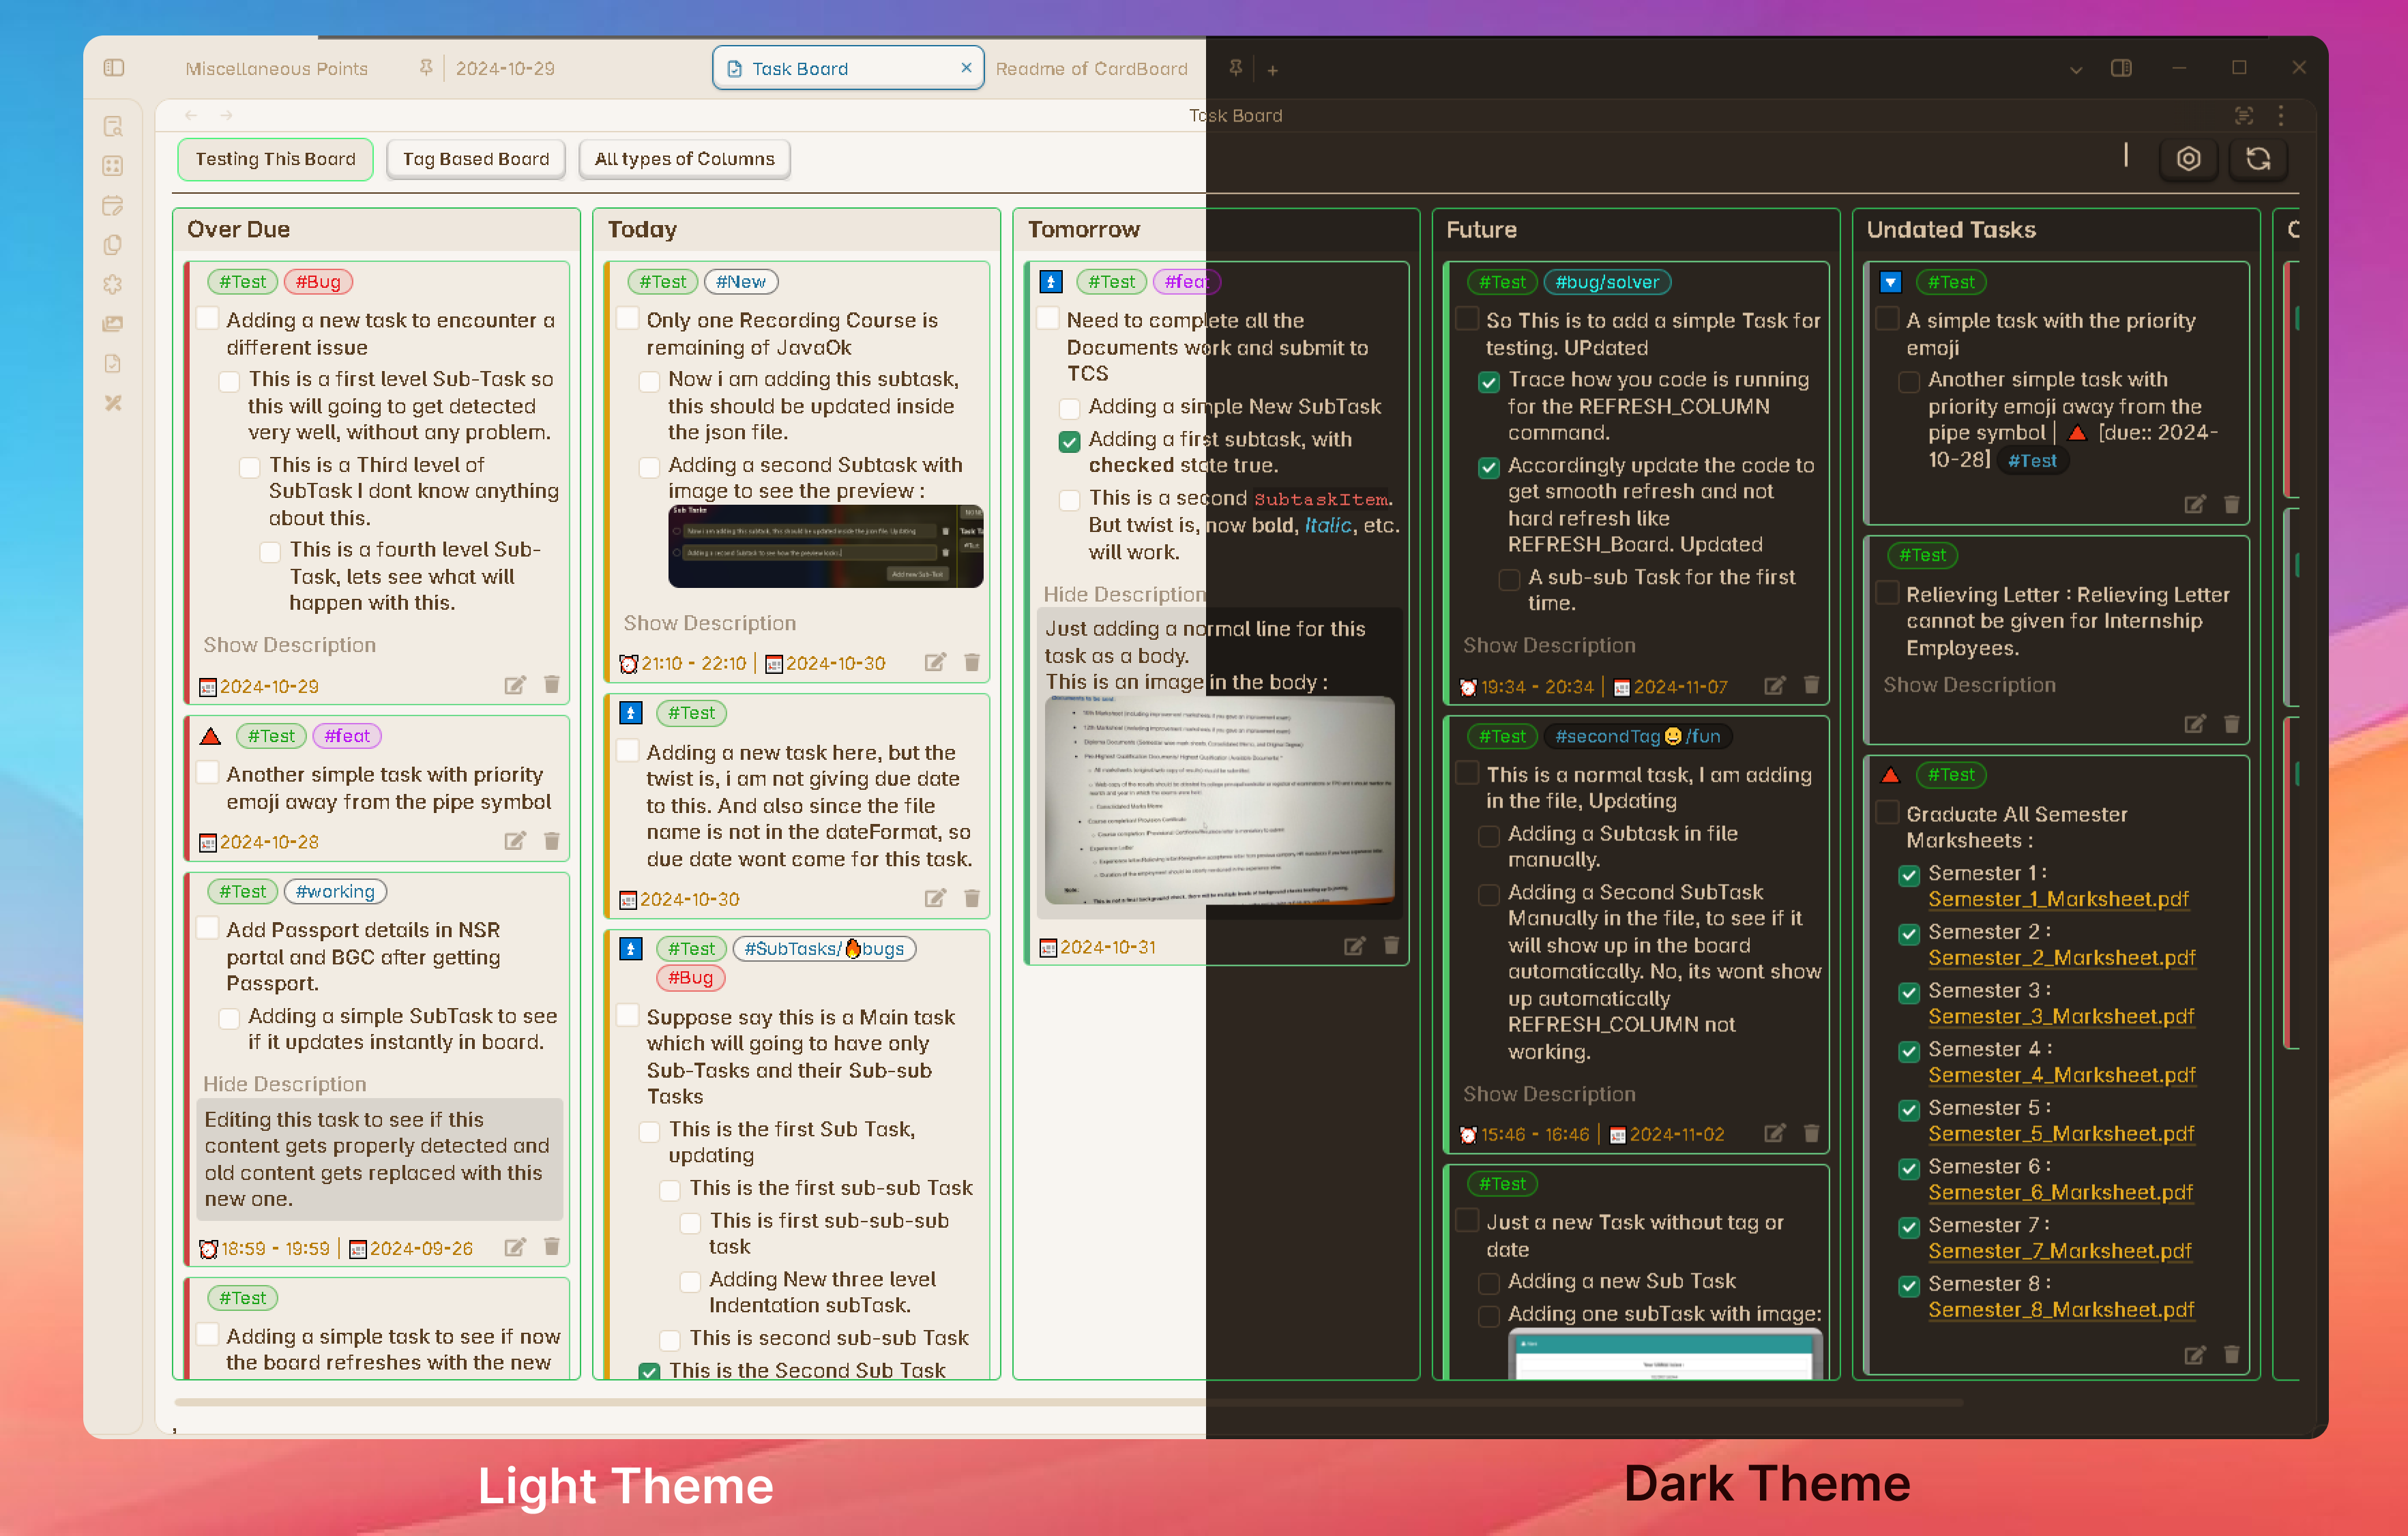
Task: Toggle the left sidebar panel
Action: coord(113,68)
